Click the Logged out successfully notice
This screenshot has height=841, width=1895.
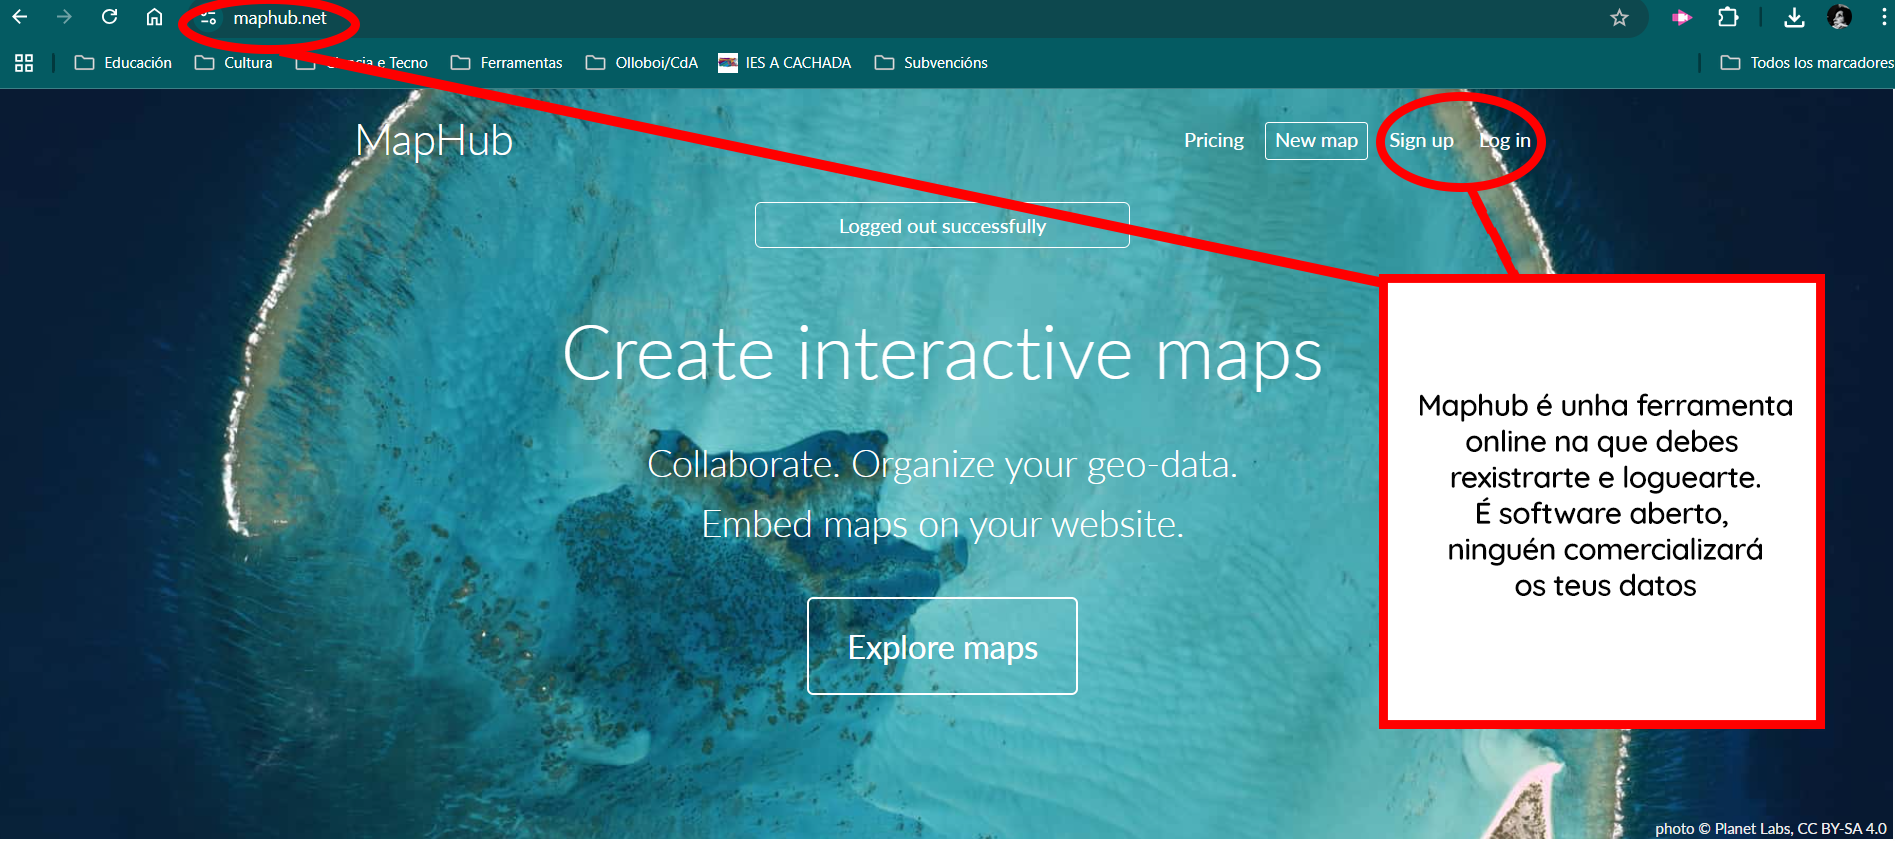(x=942, y=225)
